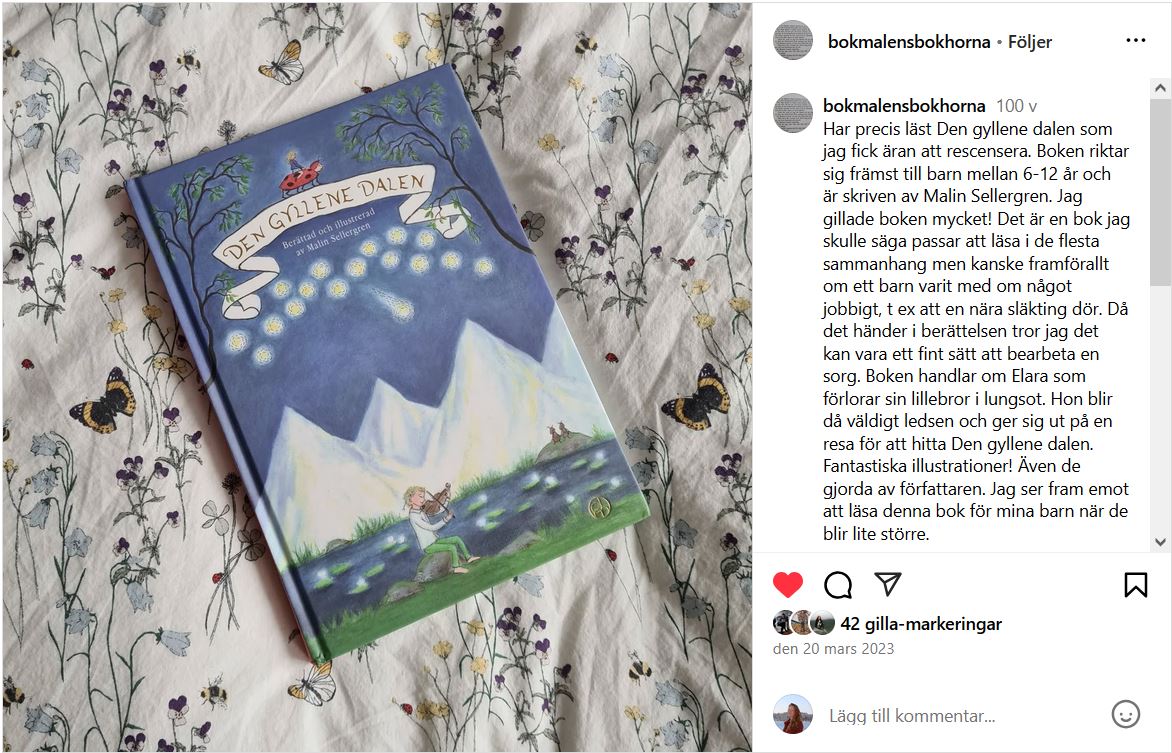Click the Följer following button
1172x753 pixels.
[x=1029, y=42]
